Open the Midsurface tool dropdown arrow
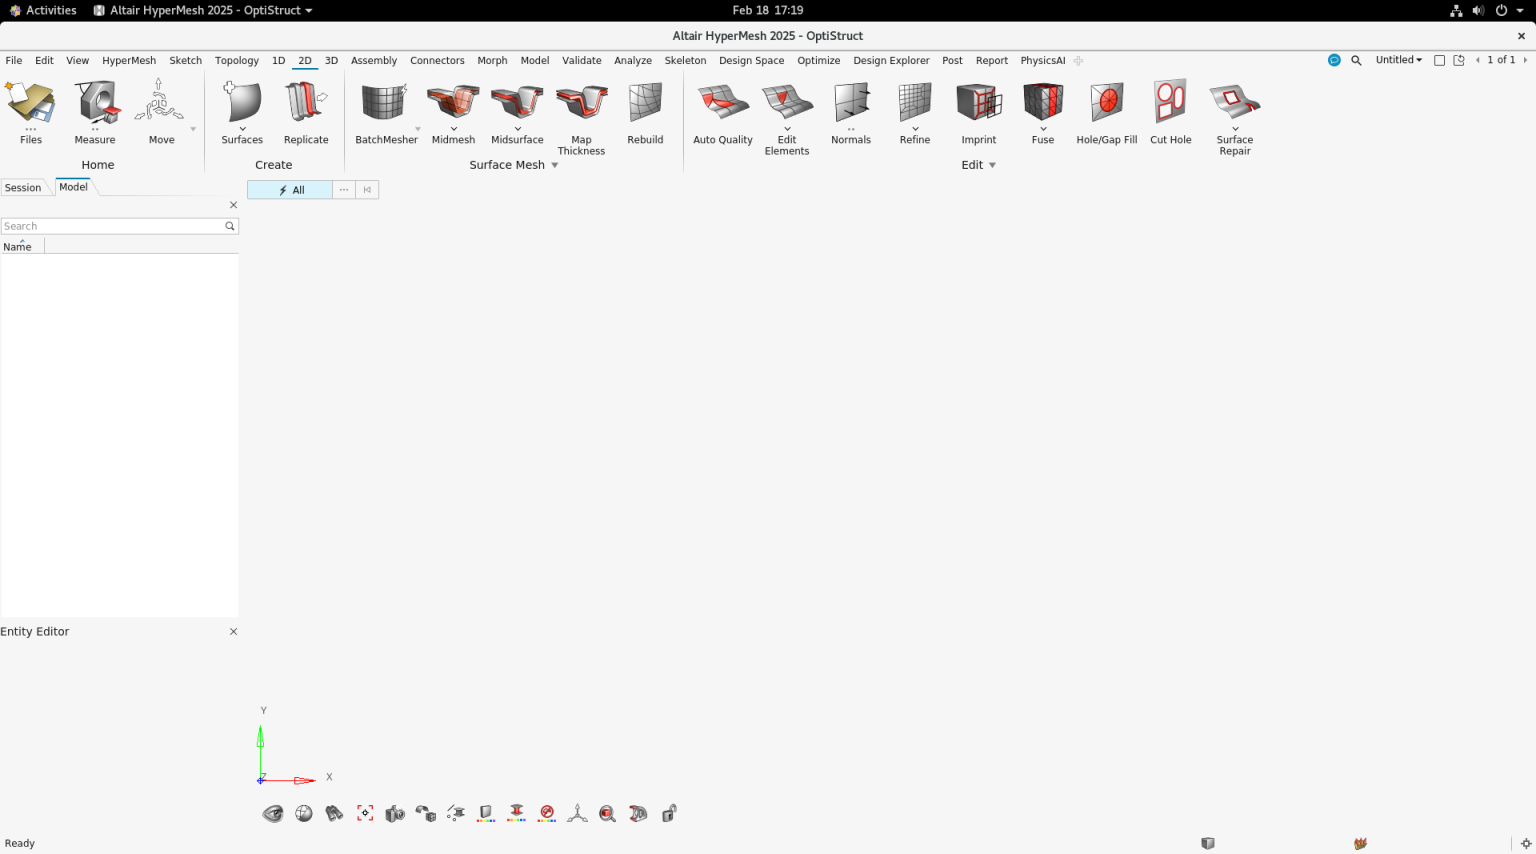This screenshot has height=854, width=1536. point(517,127)
